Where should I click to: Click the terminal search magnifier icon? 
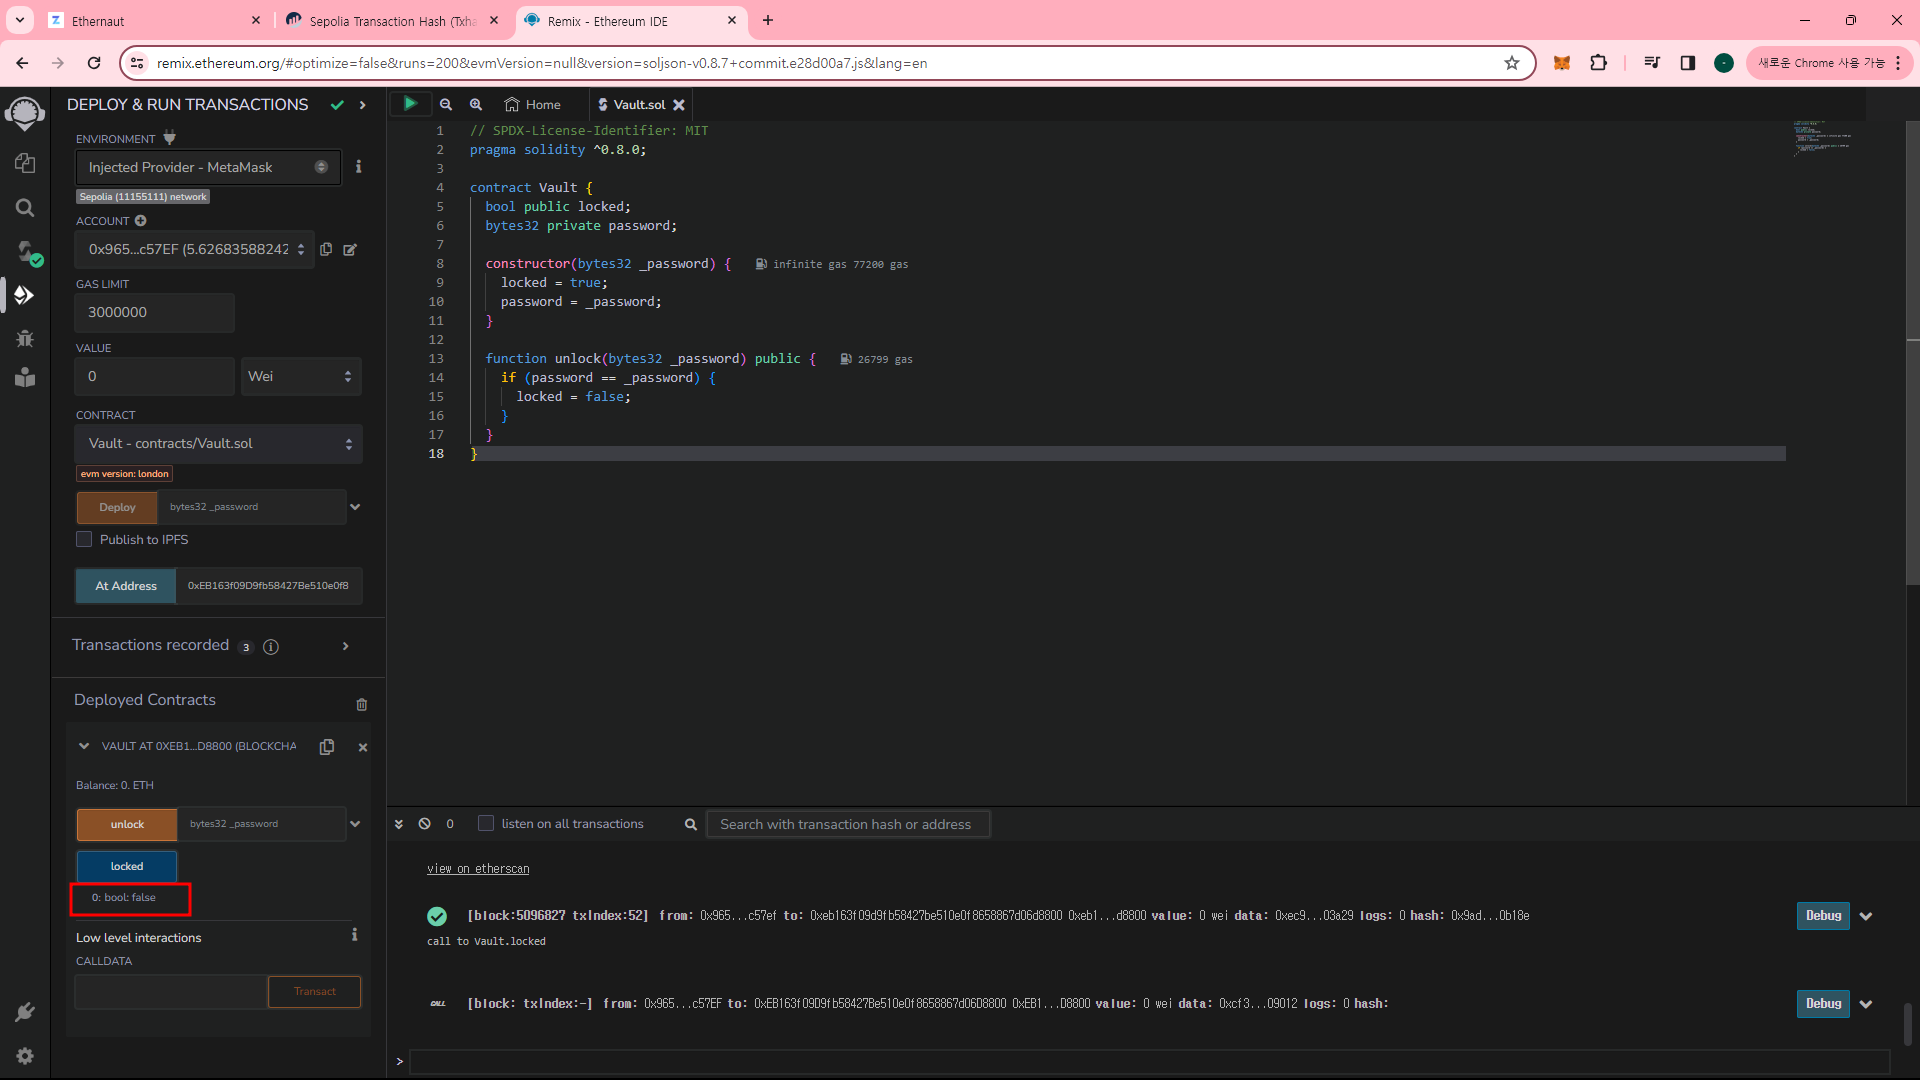pyautogui.click(x=691, y=824)
